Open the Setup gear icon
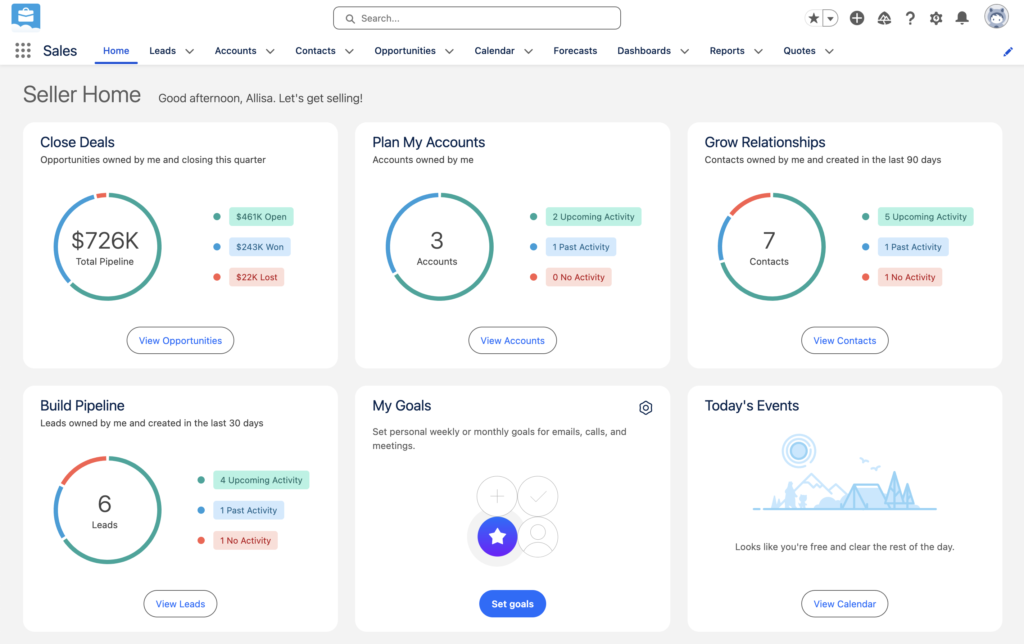The height and width of the screenshot is (644, 1024). pos(936,18)
